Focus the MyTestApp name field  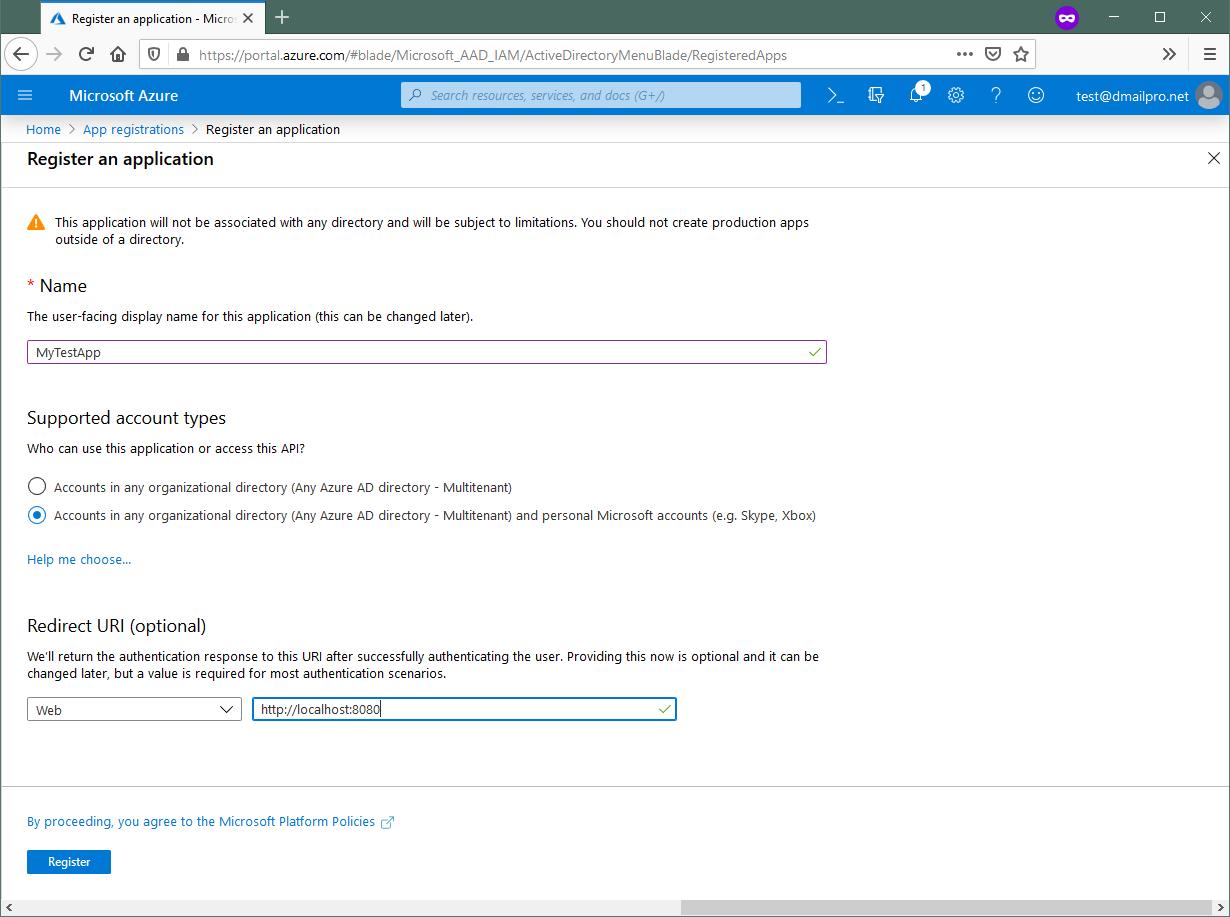click(x=427, y=352)
